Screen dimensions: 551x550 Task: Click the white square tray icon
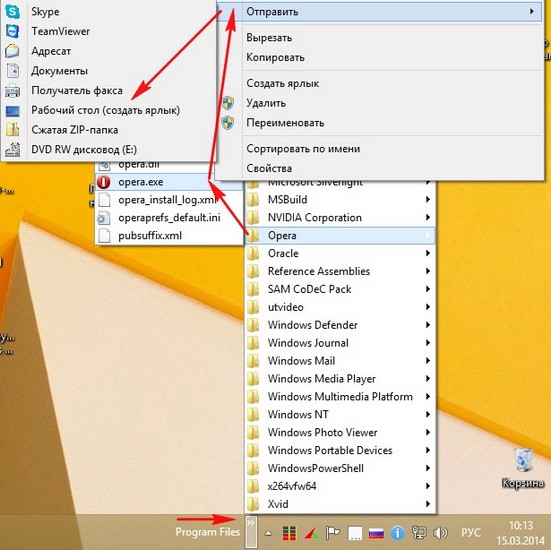355,533
